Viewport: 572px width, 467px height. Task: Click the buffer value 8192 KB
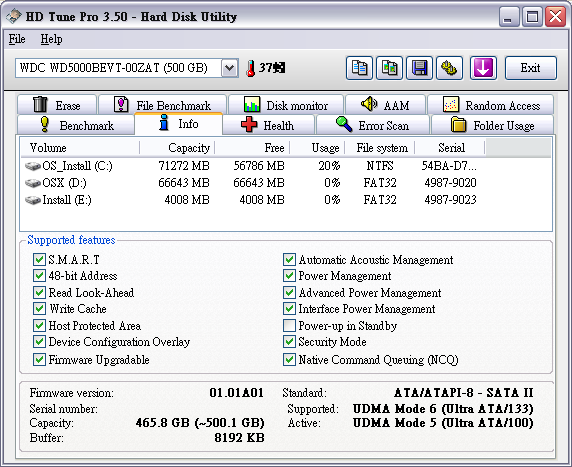coord(239,437)
